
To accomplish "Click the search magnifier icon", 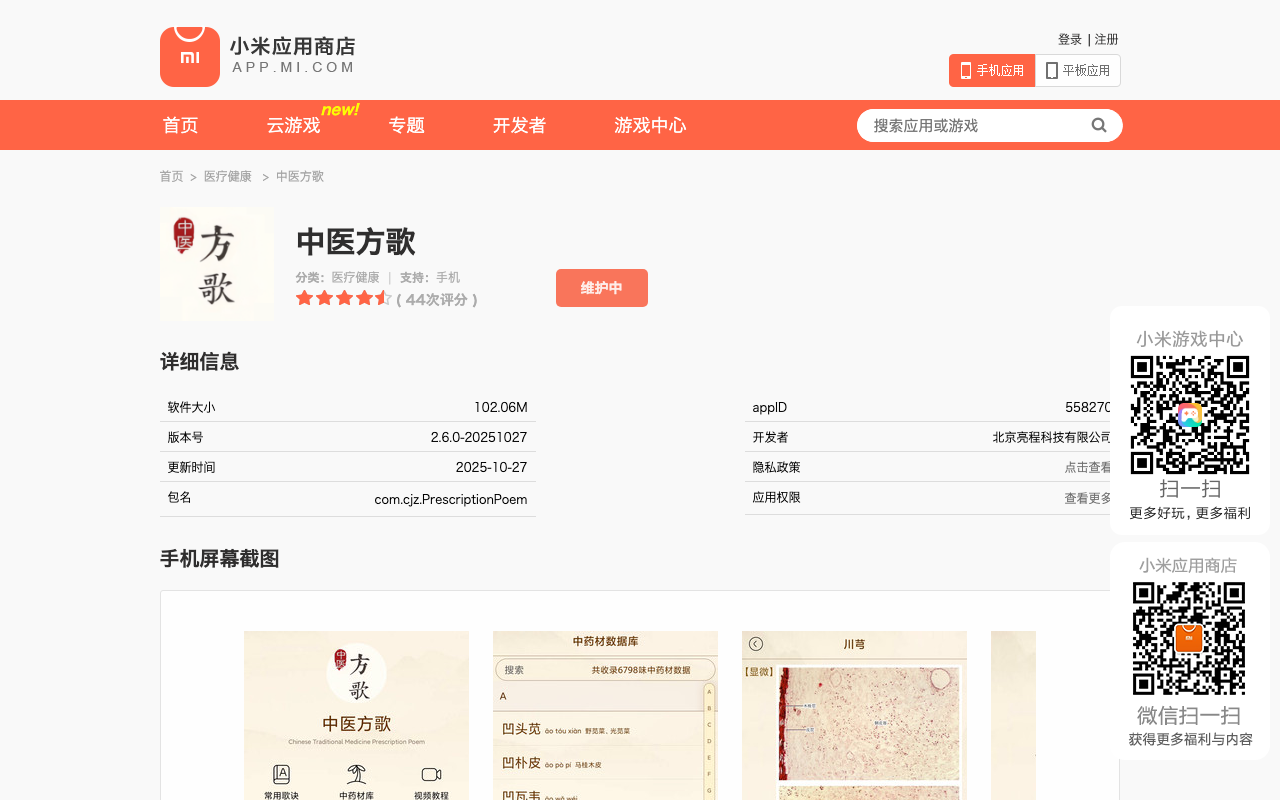I will (1099, 125).
